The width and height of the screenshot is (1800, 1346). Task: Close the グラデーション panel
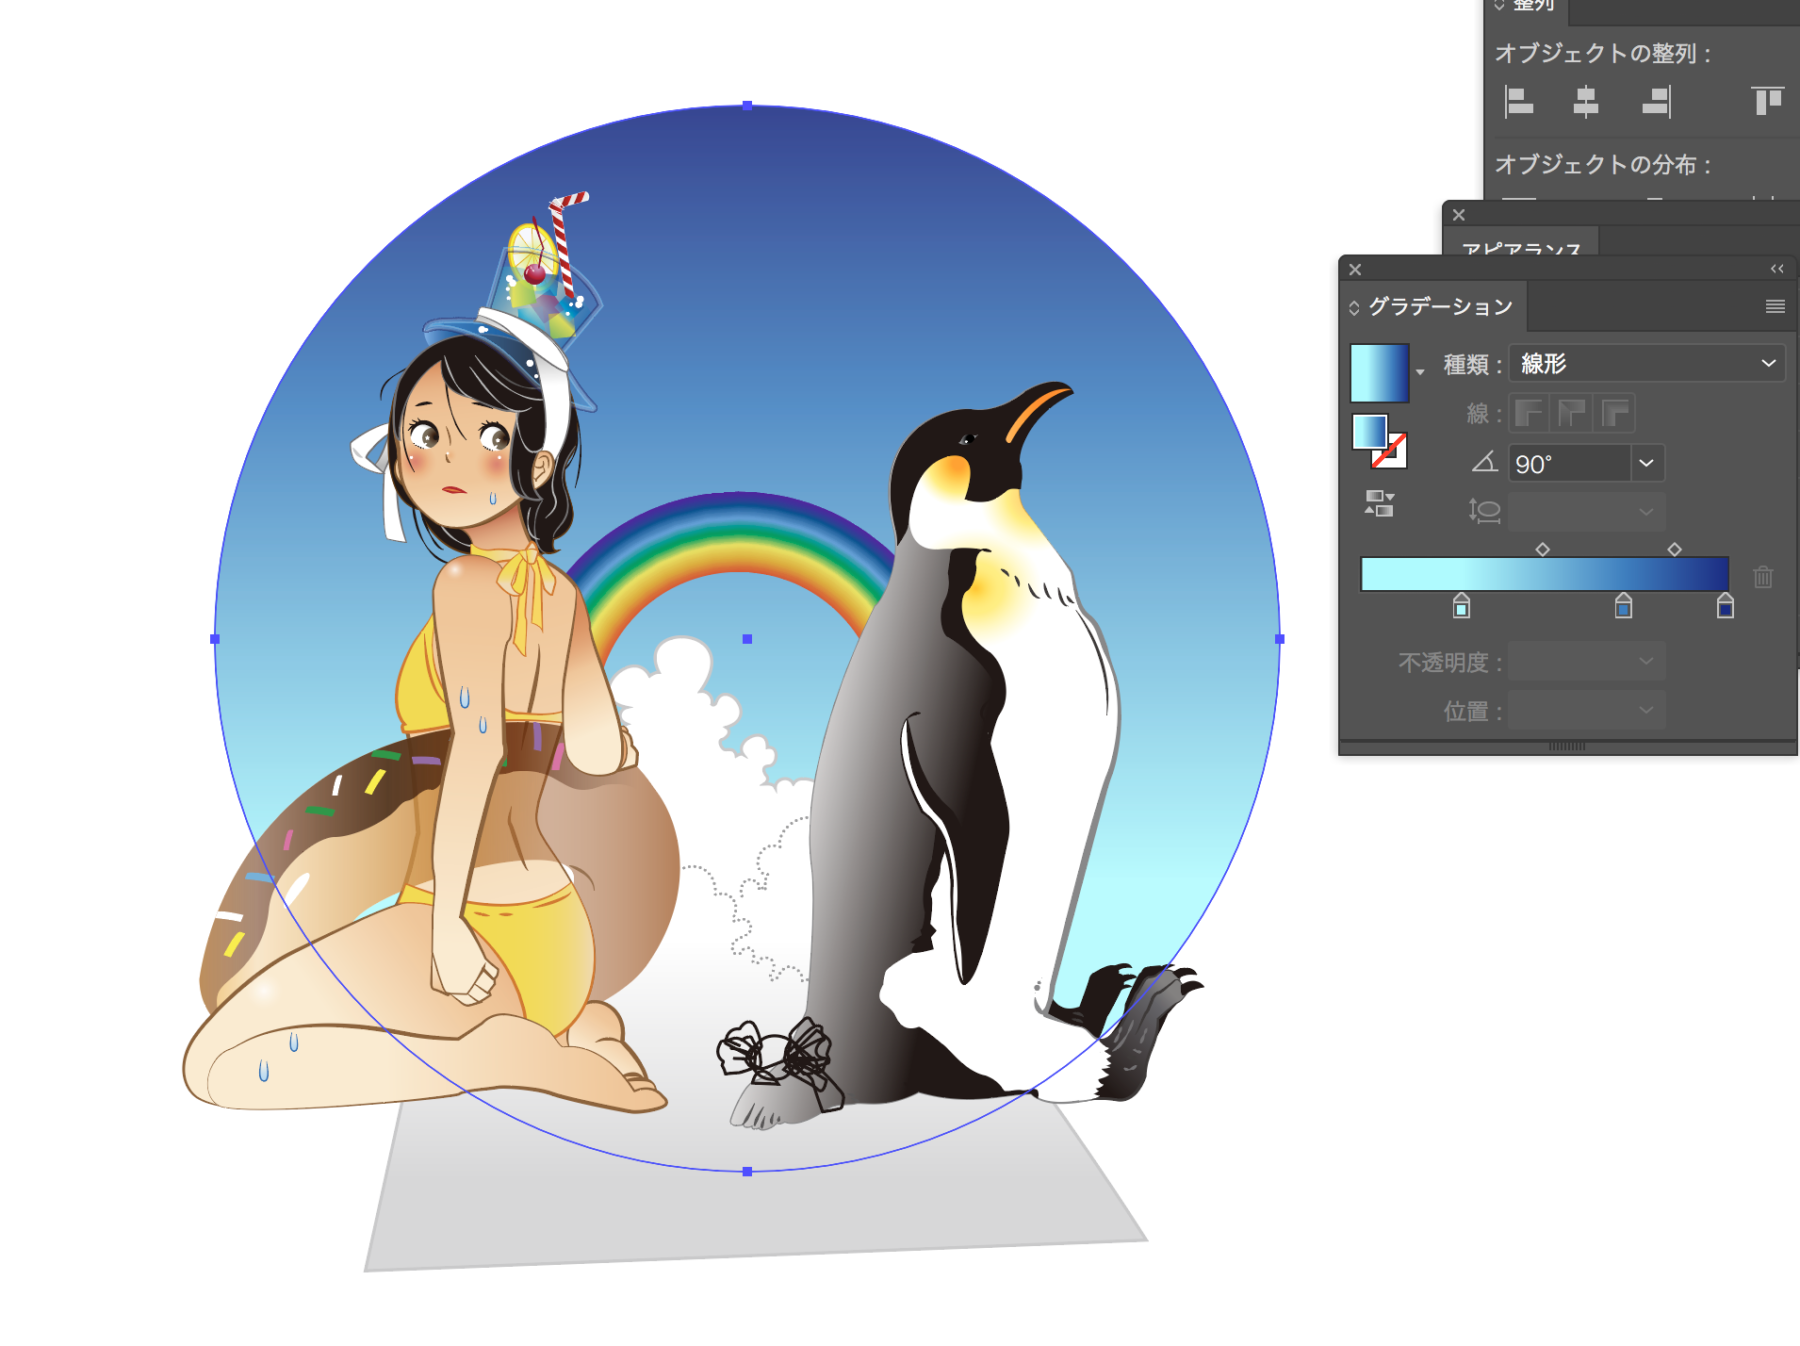[1355, 269]
